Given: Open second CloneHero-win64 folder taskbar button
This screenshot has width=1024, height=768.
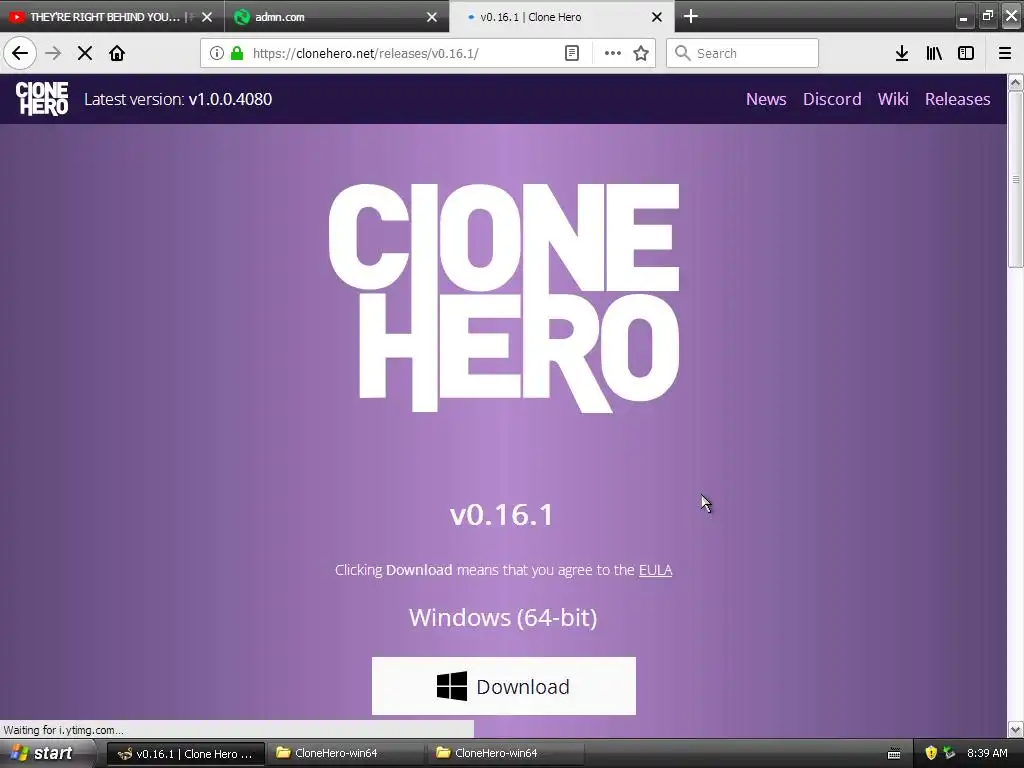Looking at the screenshot, I should click(506, 754).
